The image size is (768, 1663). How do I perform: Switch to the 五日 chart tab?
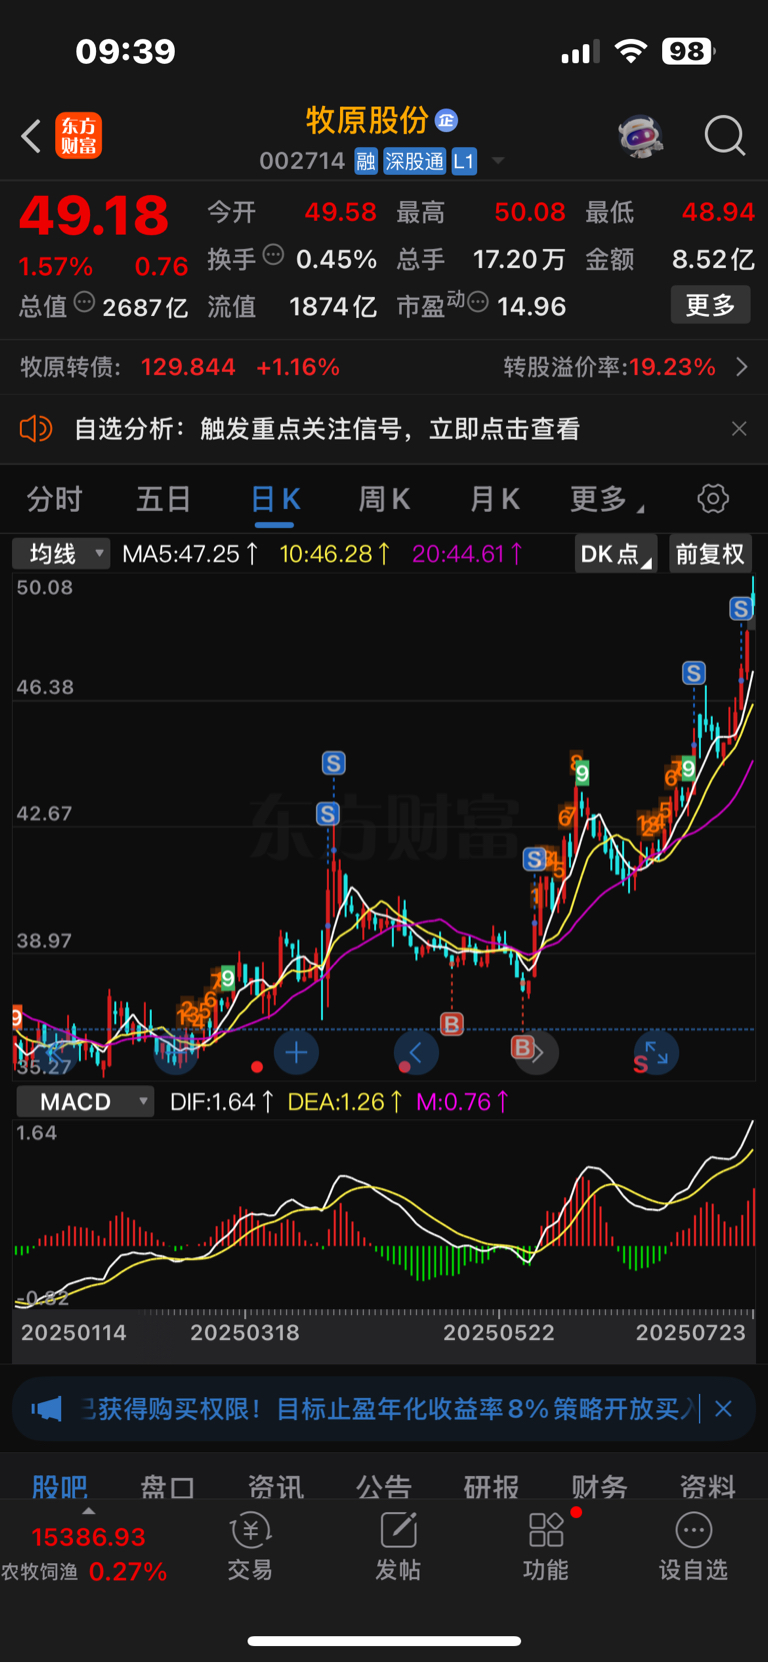point(163,499)
